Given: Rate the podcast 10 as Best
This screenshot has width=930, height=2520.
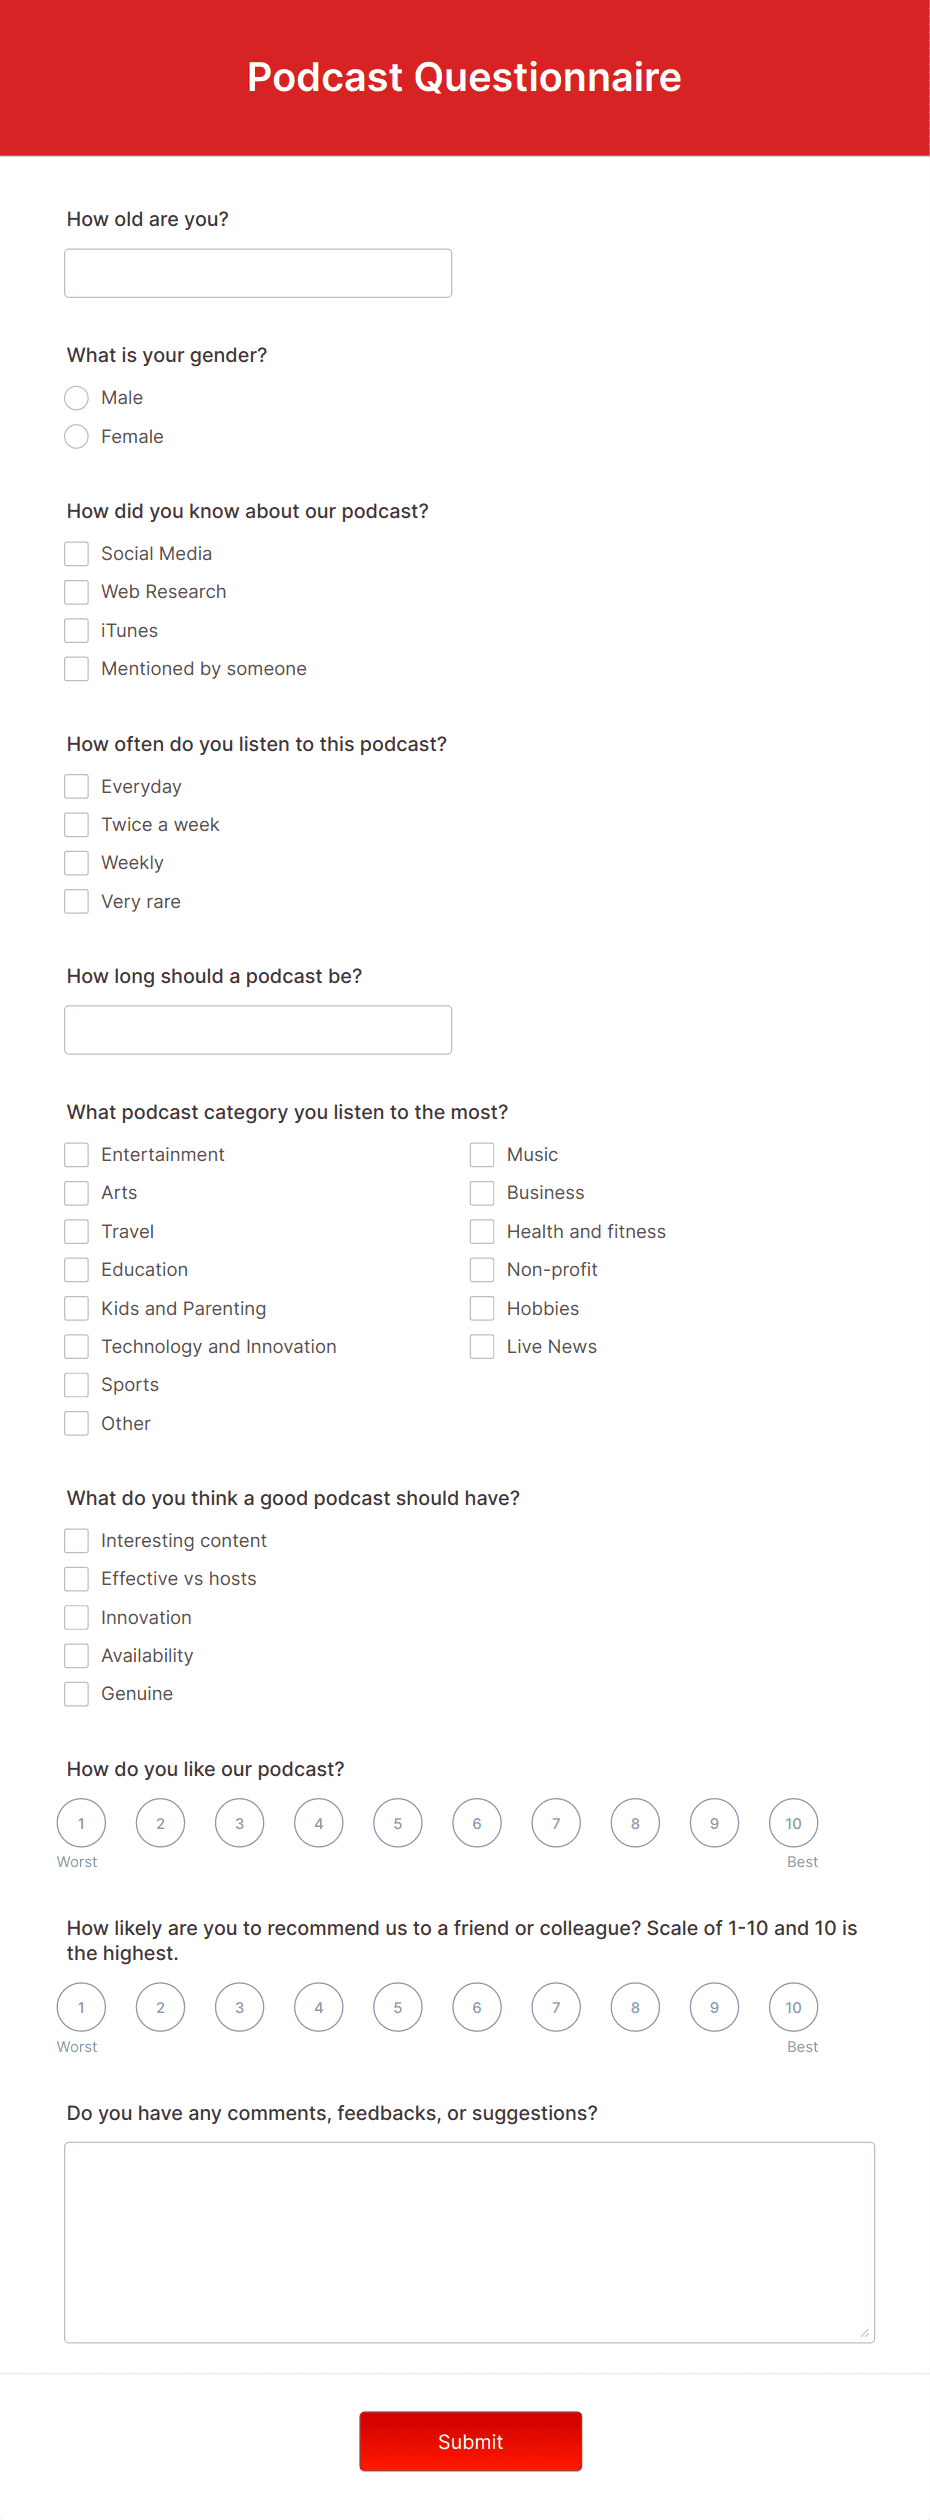Looking at the screenshot, I should pyautogui.click(x=793, y=1822).
